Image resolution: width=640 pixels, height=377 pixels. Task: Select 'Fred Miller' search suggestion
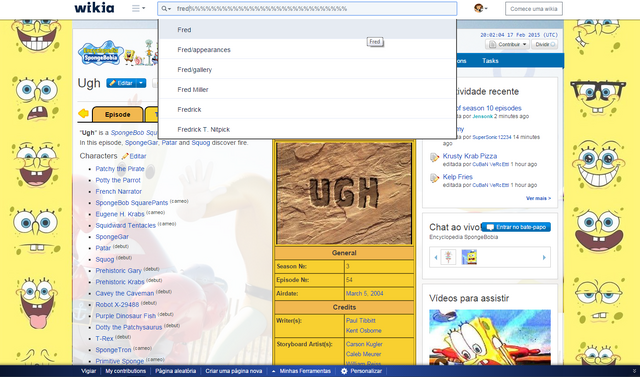tap(308, 90)
